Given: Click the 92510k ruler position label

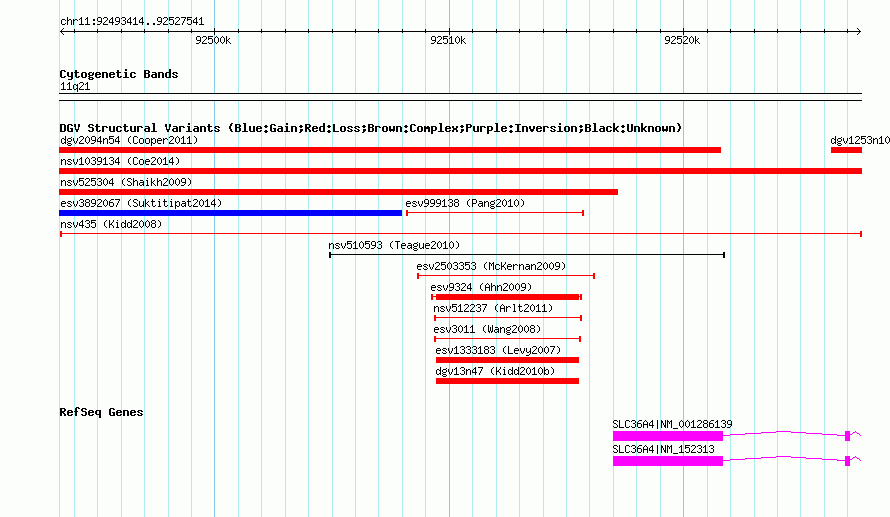Looking at the screenshot, I should pyautogui.click(x=448, y=40).
